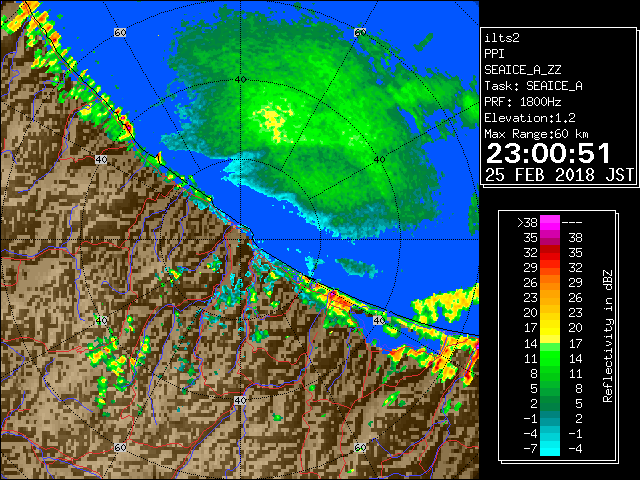The height and width of the screenshot is (480, 640).
Task: Click the Max Range:60 km line
Action: [x=536, y=134]
